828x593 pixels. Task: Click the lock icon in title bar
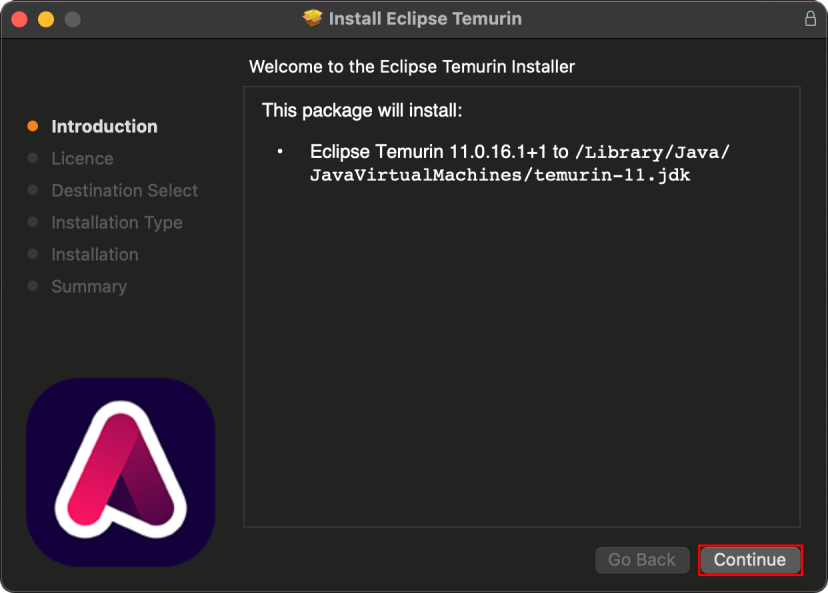tap(810, 19)
